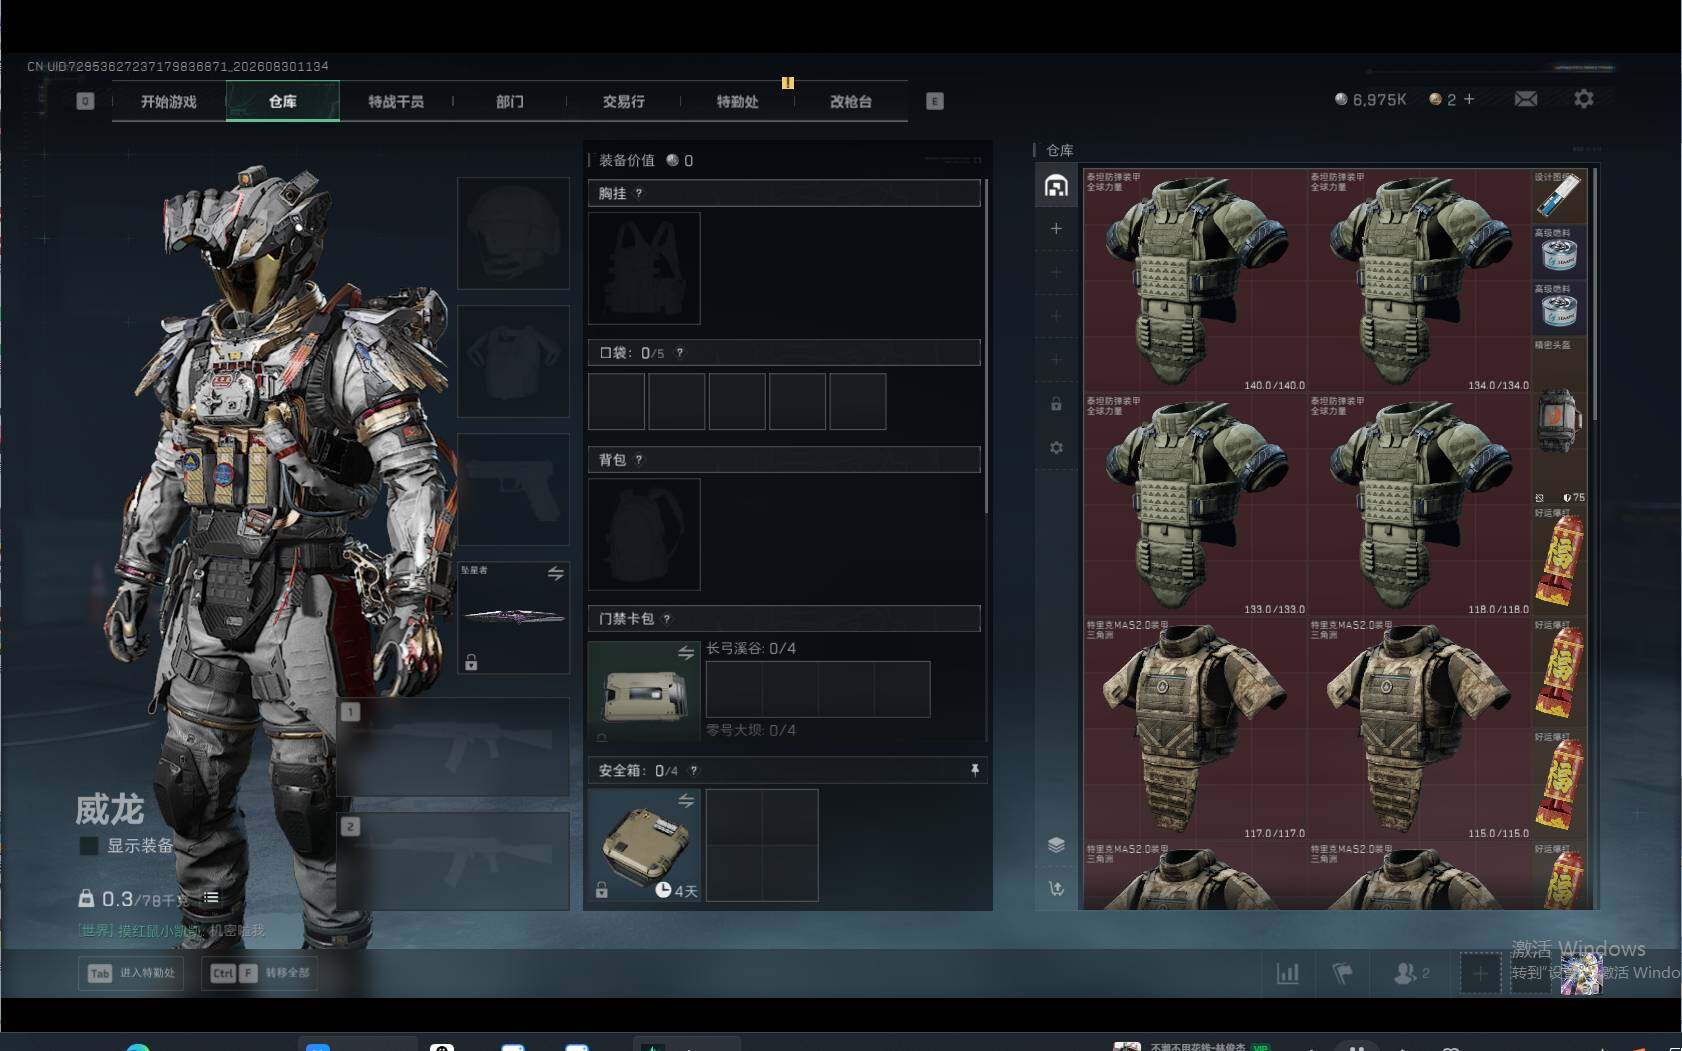Screen dimensions: 1682x1051
Task: Select the 设计图纸 blueprint item
Action: [1560, 197]
